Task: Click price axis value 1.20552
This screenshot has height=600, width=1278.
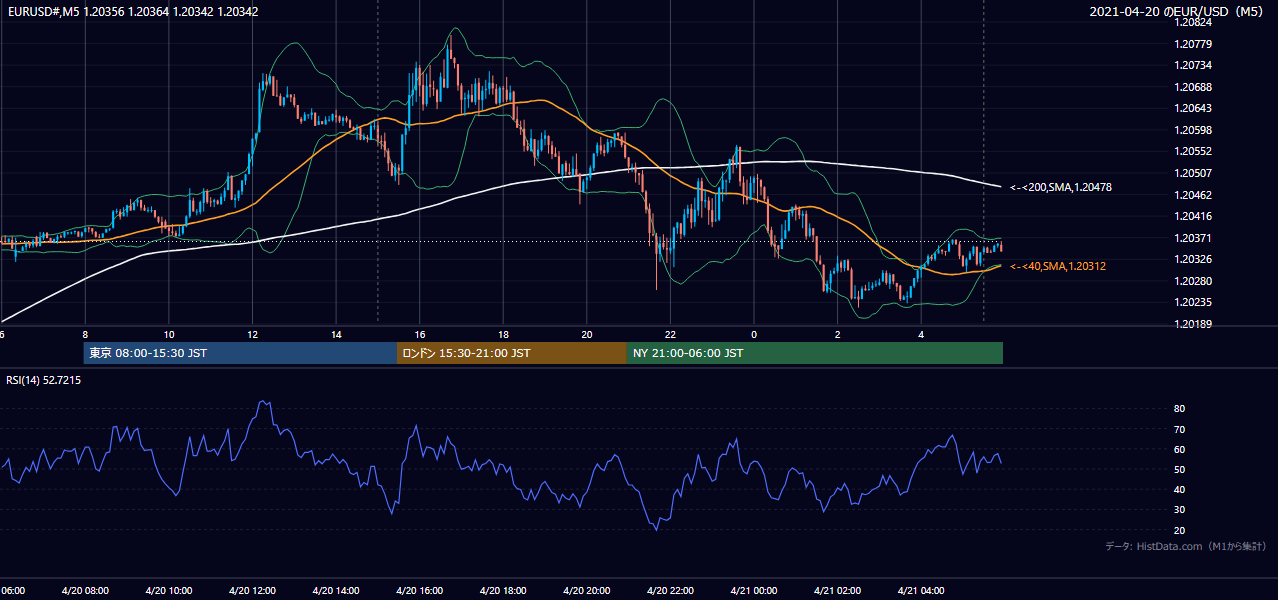Action: (x=1194, y=151)
